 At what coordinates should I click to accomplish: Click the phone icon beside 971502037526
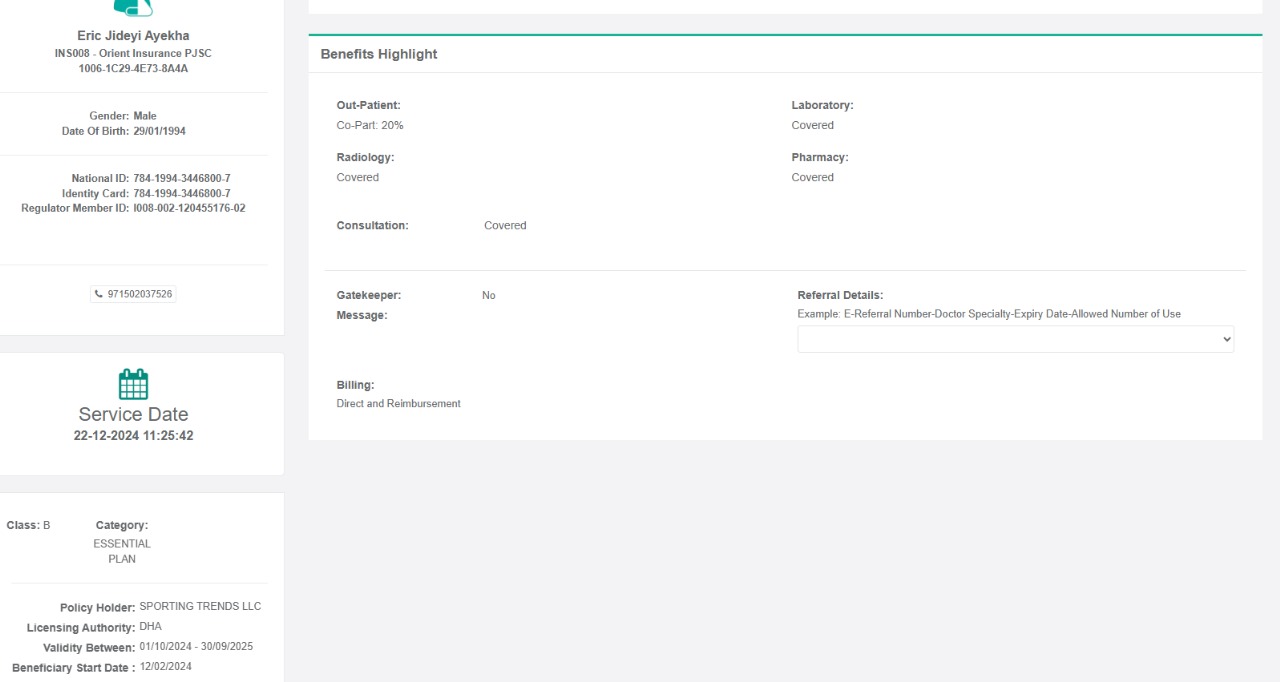click(x=99, y=294)
